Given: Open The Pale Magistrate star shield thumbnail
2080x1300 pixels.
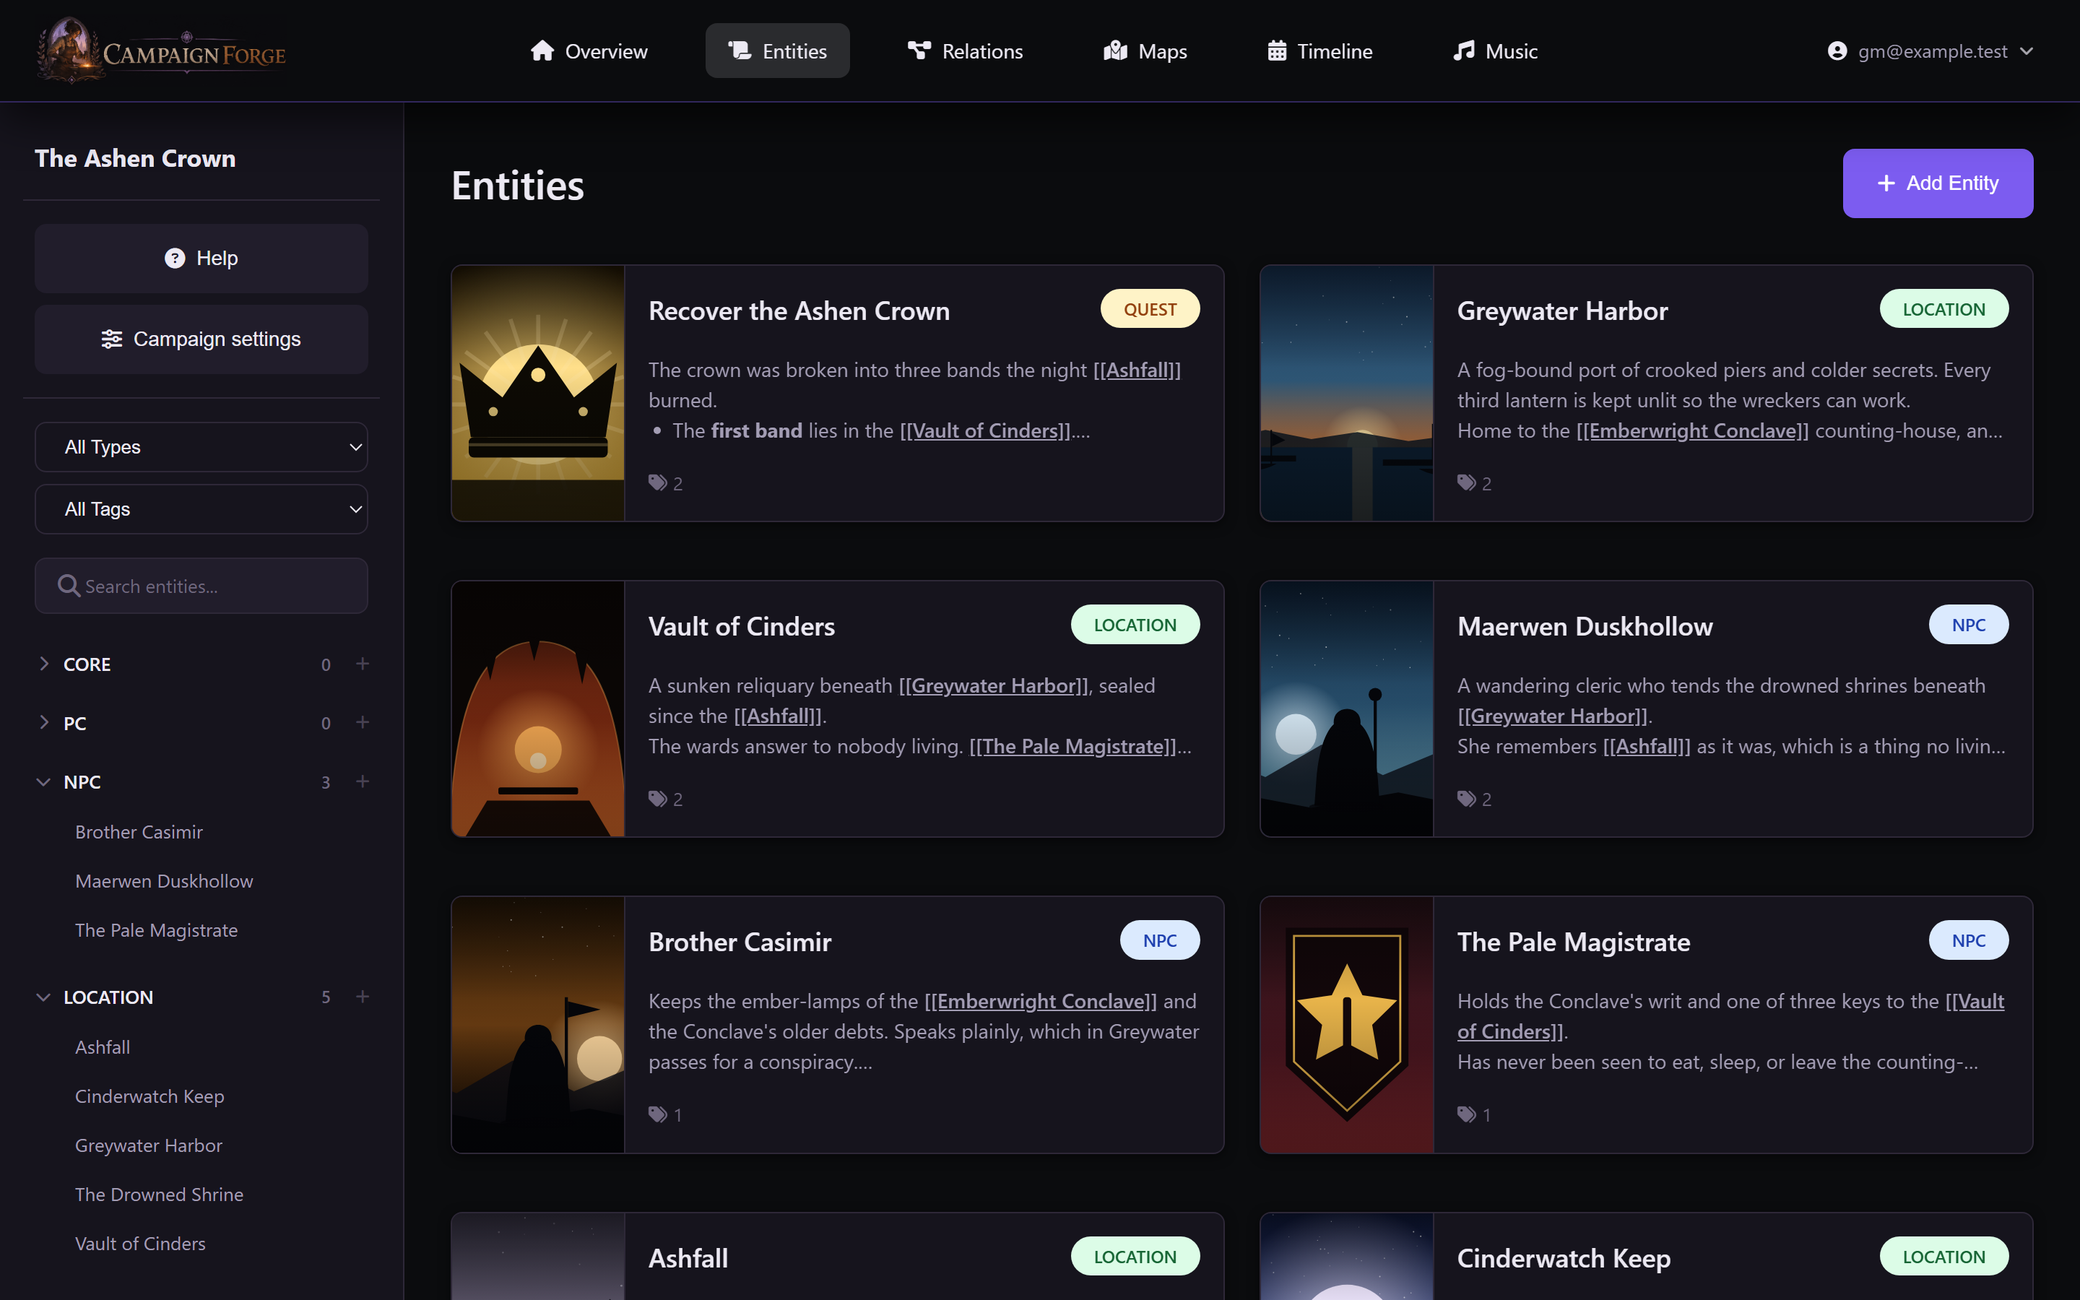Looking at the screenshot, I should [x=1347, y=1025].
